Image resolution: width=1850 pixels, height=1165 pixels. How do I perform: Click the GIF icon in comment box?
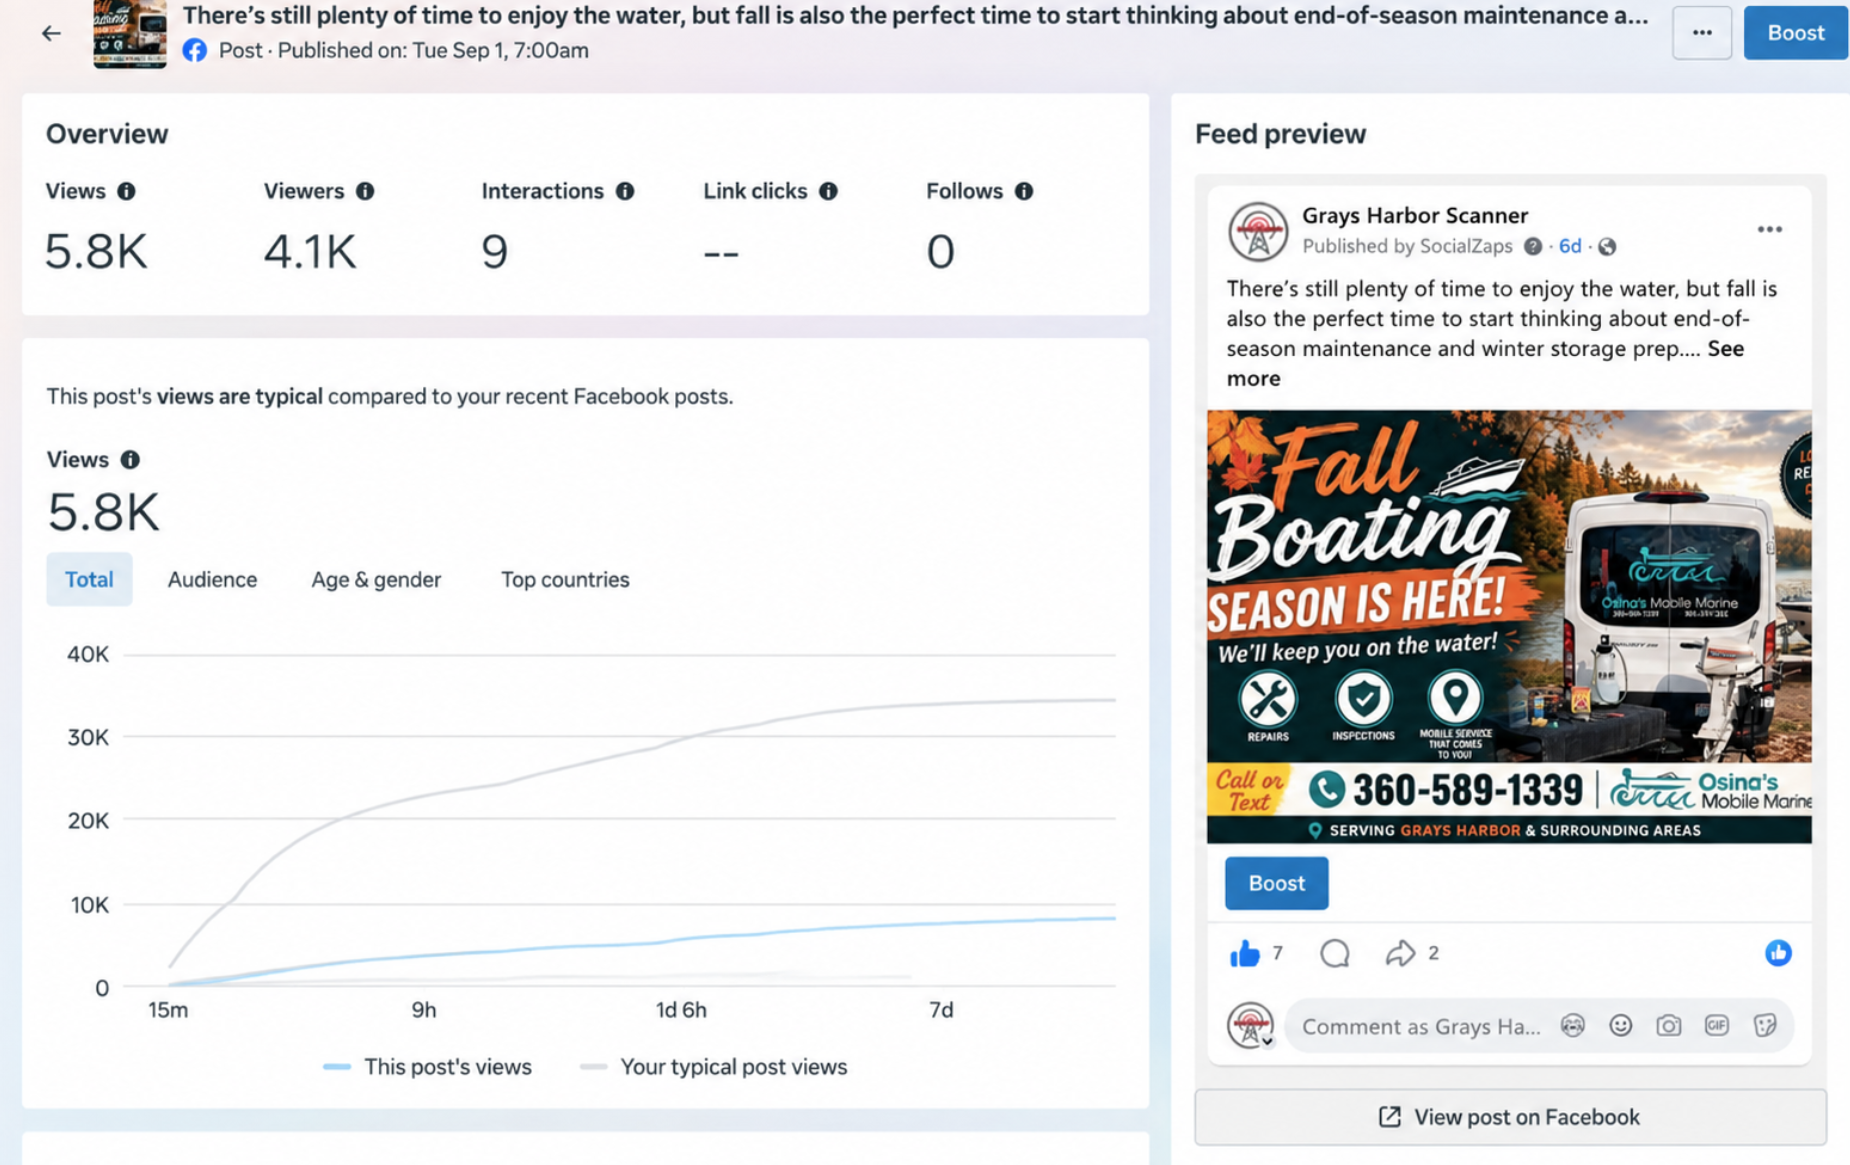[1716, 1026]
